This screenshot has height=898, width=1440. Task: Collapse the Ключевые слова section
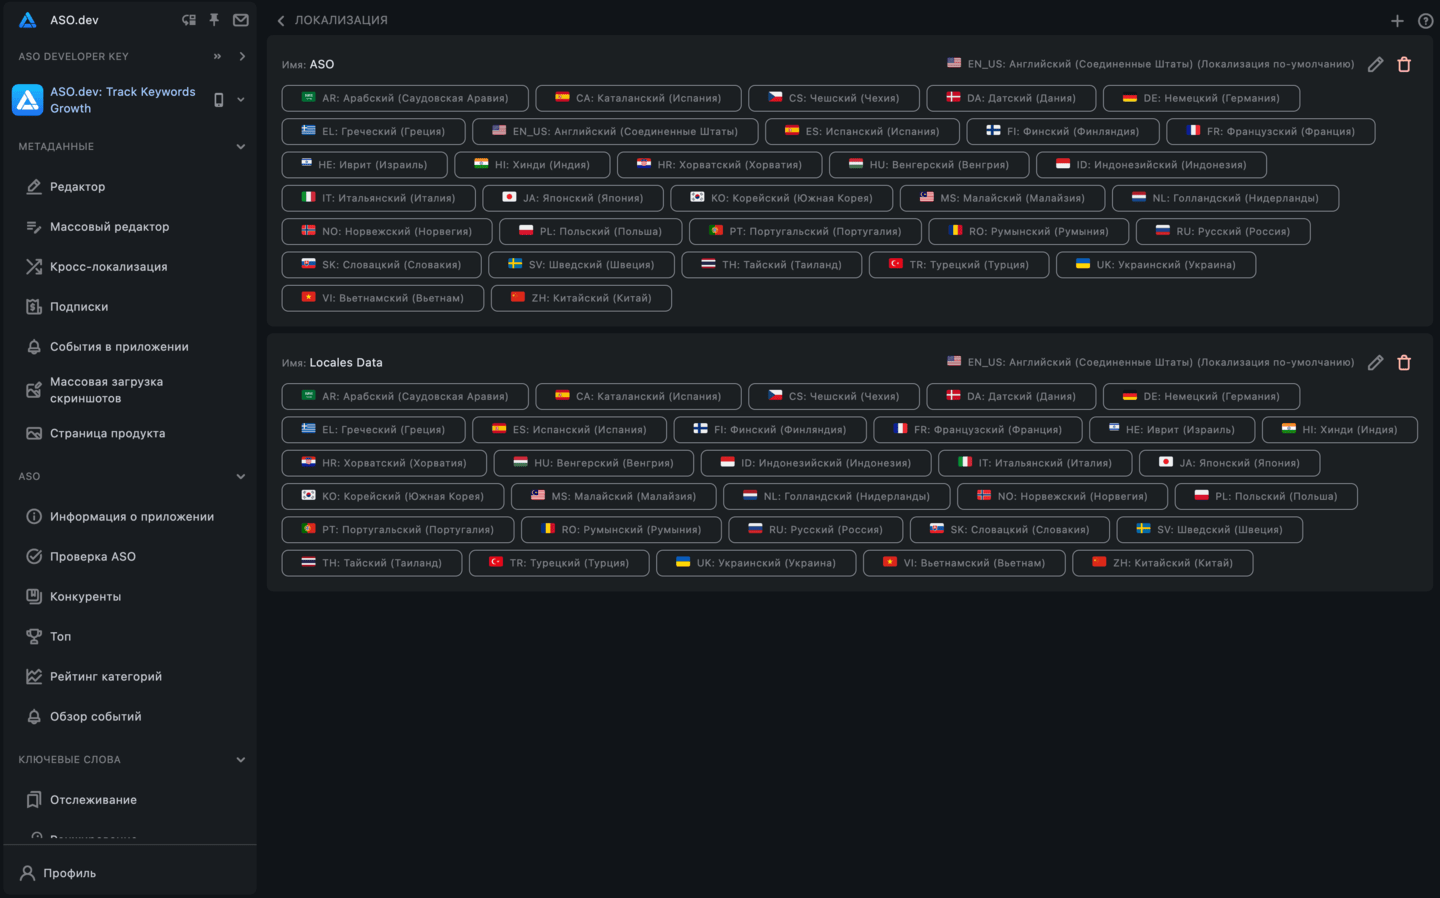(x=240, y=760)
